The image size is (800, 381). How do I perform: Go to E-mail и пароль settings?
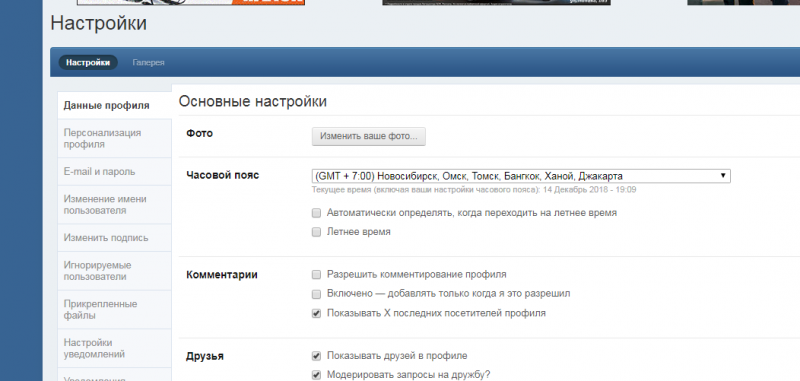(114, 171)
